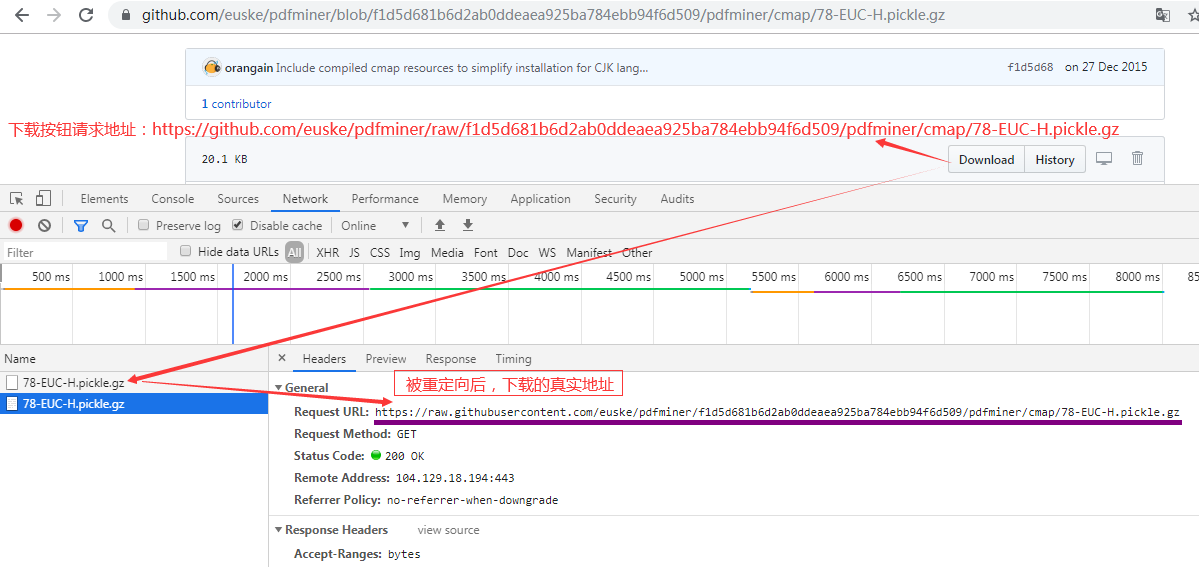
Task: Click Export HAR download arrow icon
Action: tap(468, 225)
